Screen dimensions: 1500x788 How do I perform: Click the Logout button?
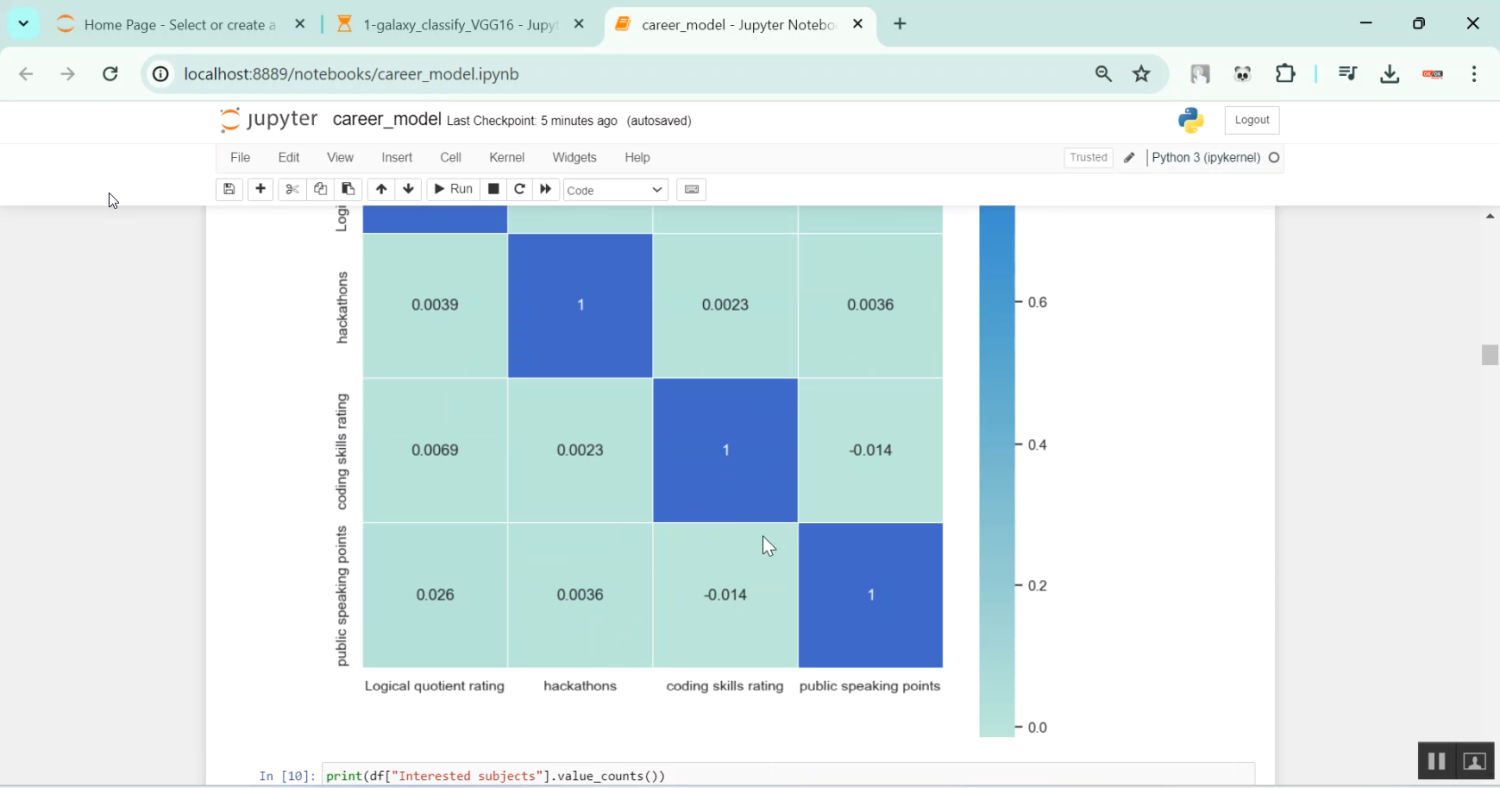1251,120
